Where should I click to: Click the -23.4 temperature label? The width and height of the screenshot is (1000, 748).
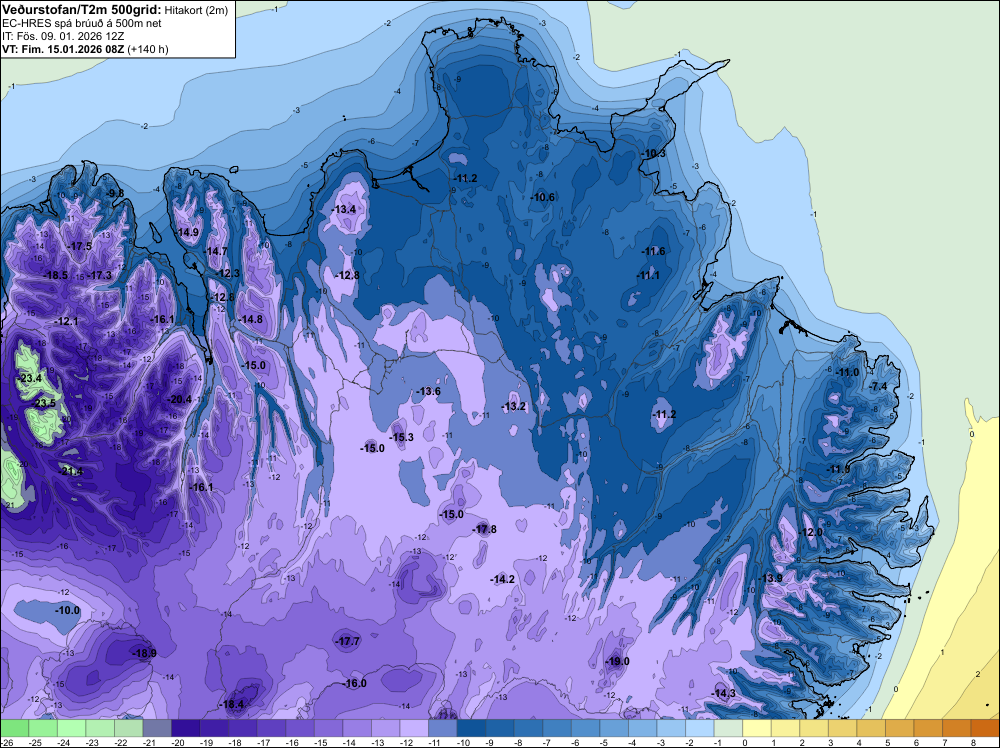click(x=29, y=378)
